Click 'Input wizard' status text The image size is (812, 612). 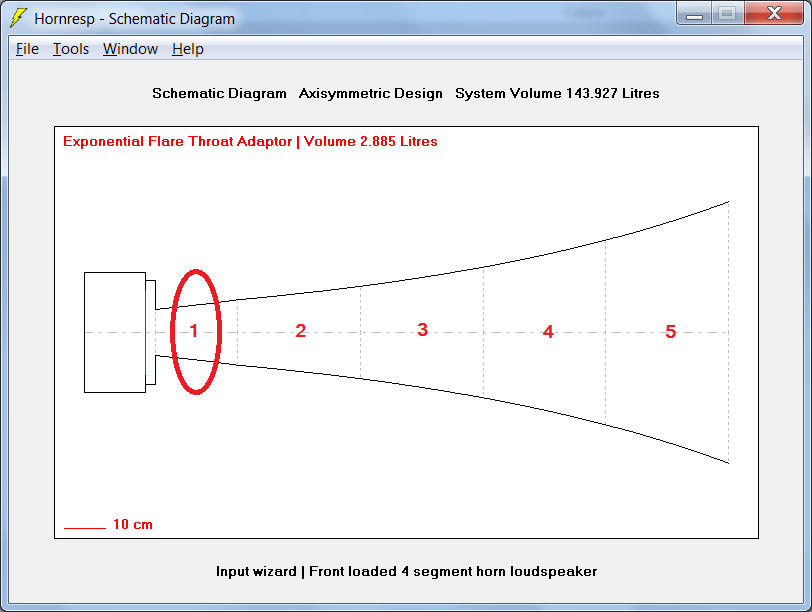click(x=256, y=572)
